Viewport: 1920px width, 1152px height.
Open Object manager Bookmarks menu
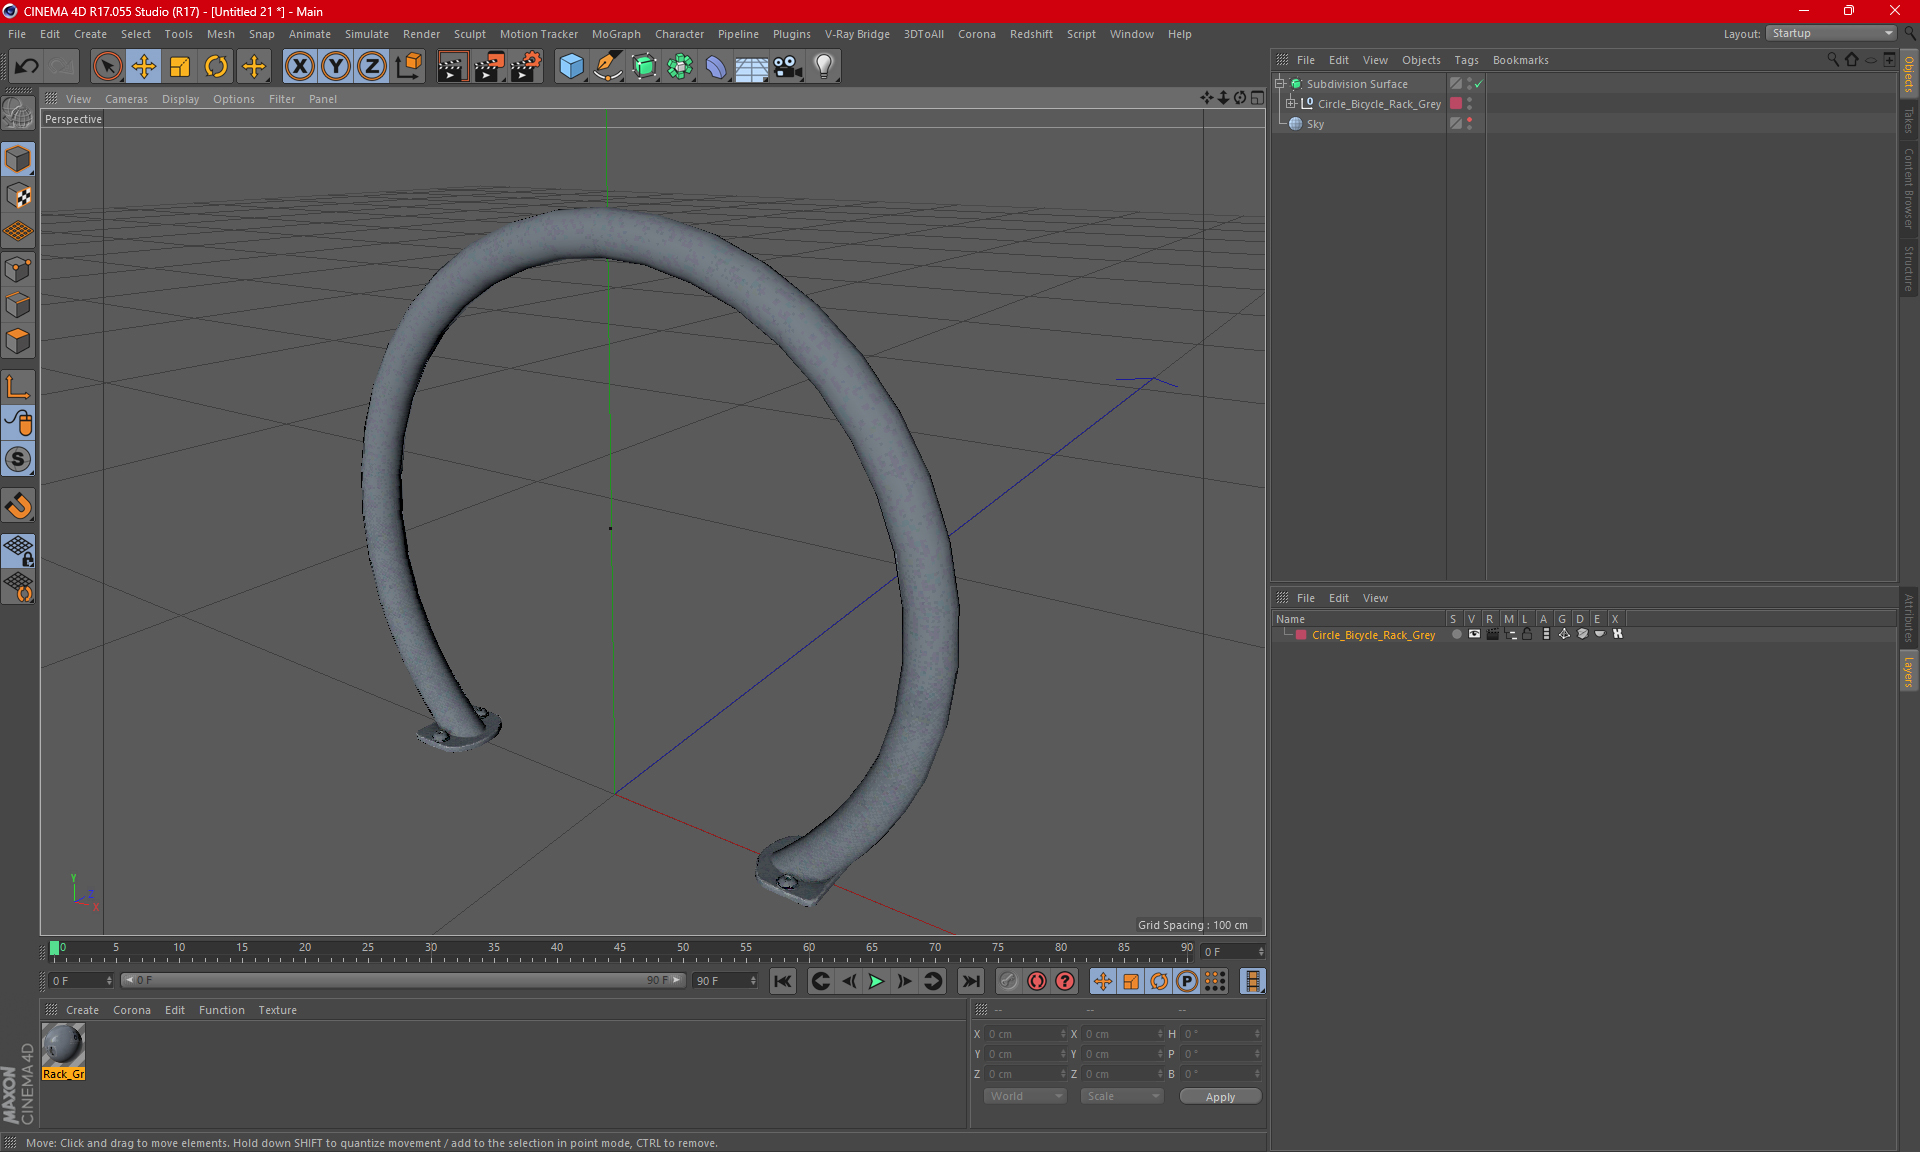[x=1520, y=60]
